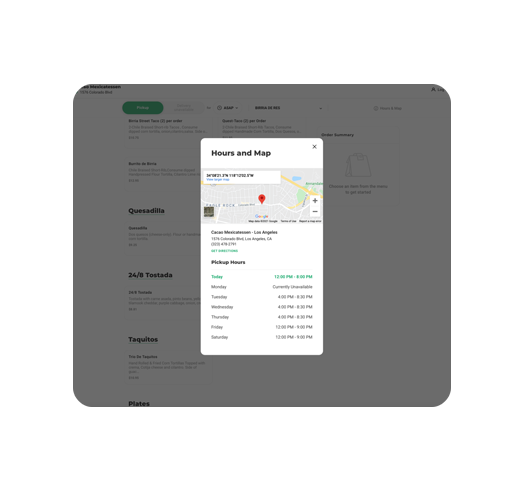The height and width of the screenshot is (491, 524).
Task: Click the Google logo on map
Action: (261, 217)
